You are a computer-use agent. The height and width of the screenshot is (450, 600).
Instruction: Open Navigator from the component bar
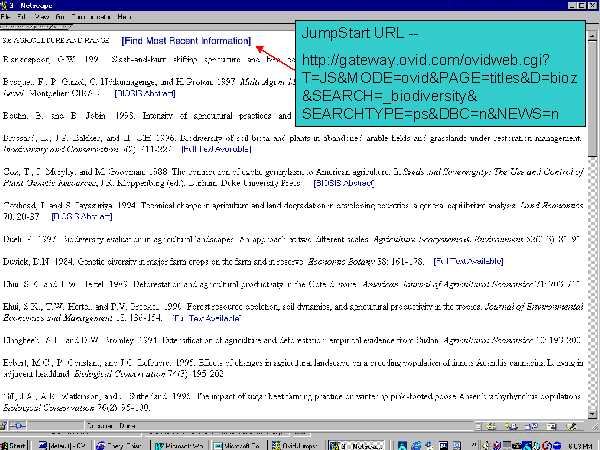(x=491, y=426)
